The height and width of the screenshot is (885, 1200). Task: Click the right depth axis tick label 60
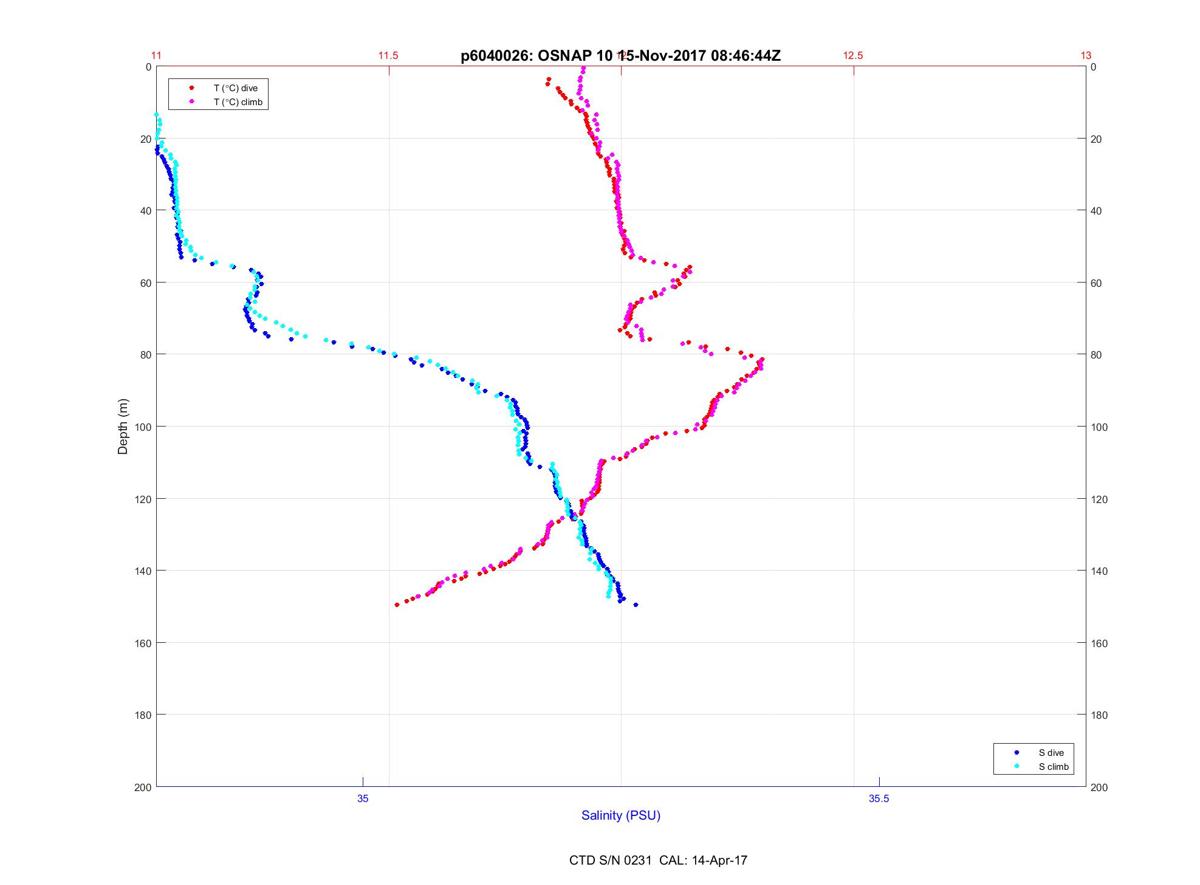click(x=1097, y=283)
